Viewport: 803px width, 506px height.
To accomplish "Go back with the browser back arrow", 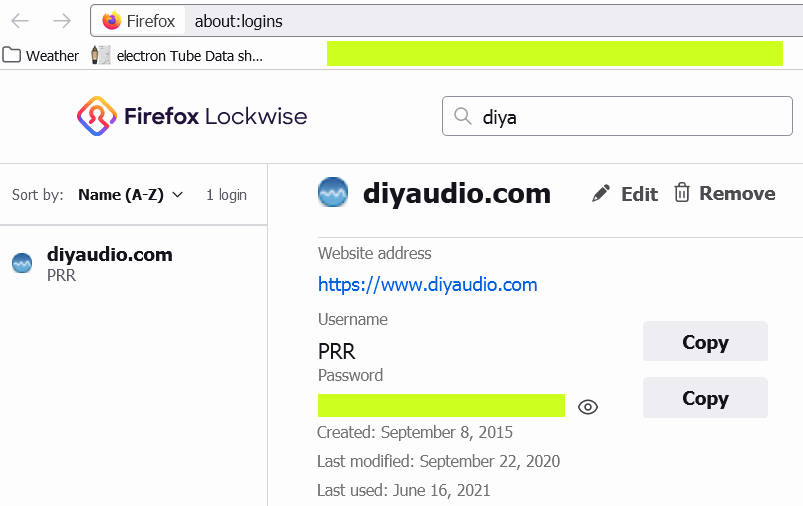I will click(20, 21).
